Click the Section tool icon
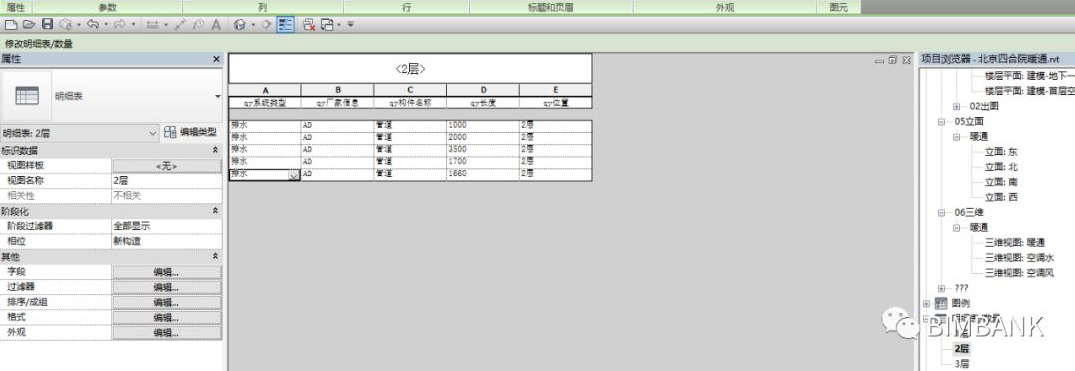Image resolution: width=1075 pixels, height=371 pixels. 267,25
